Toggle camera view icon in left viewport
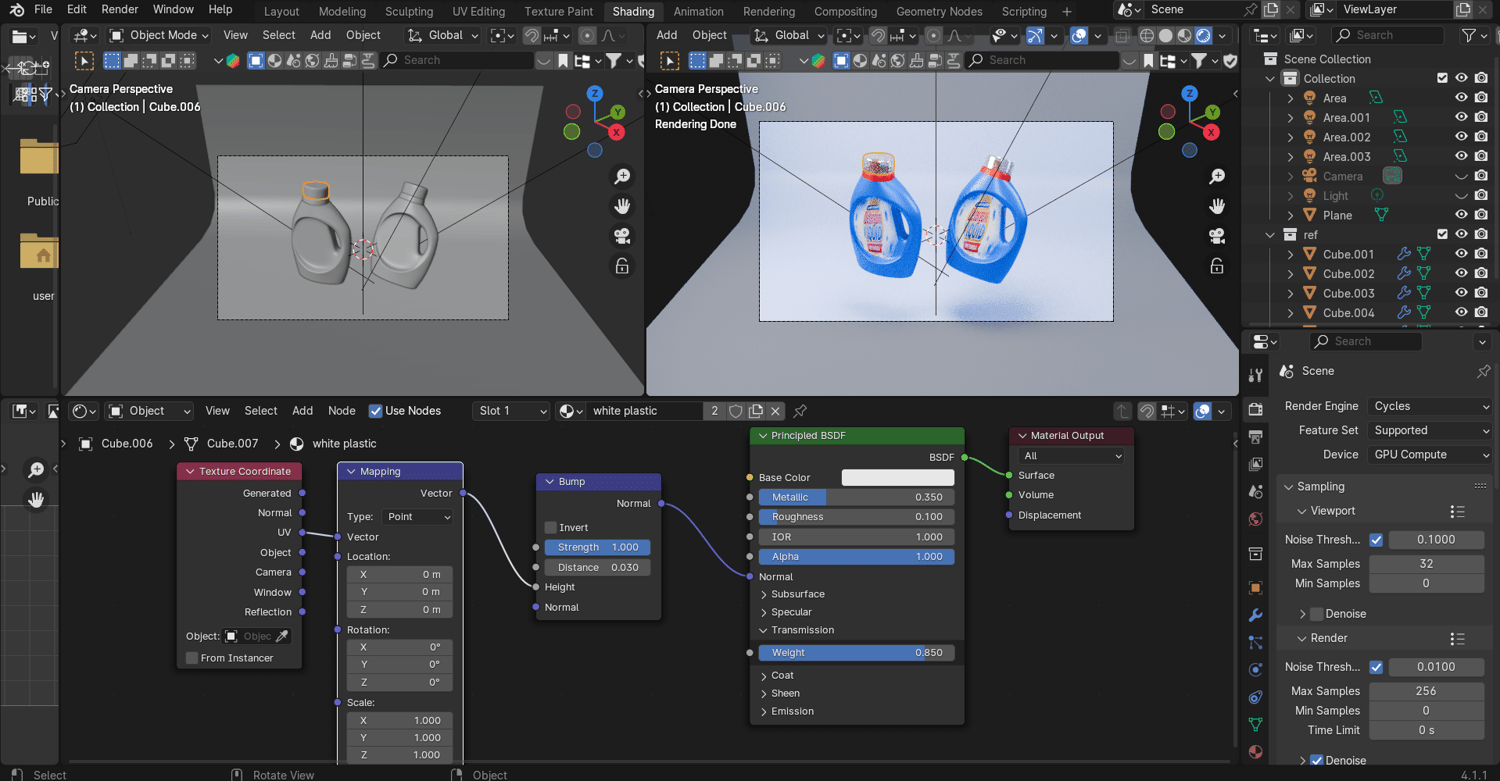 622,236
